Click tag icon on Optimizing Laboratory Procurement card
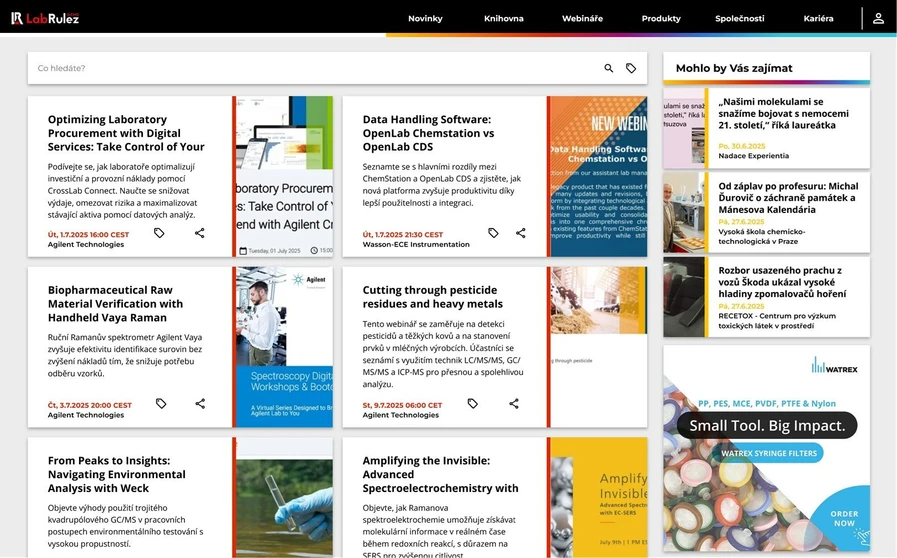The width and height of the screenshot is (897, 558). click(x=160, y=233)
